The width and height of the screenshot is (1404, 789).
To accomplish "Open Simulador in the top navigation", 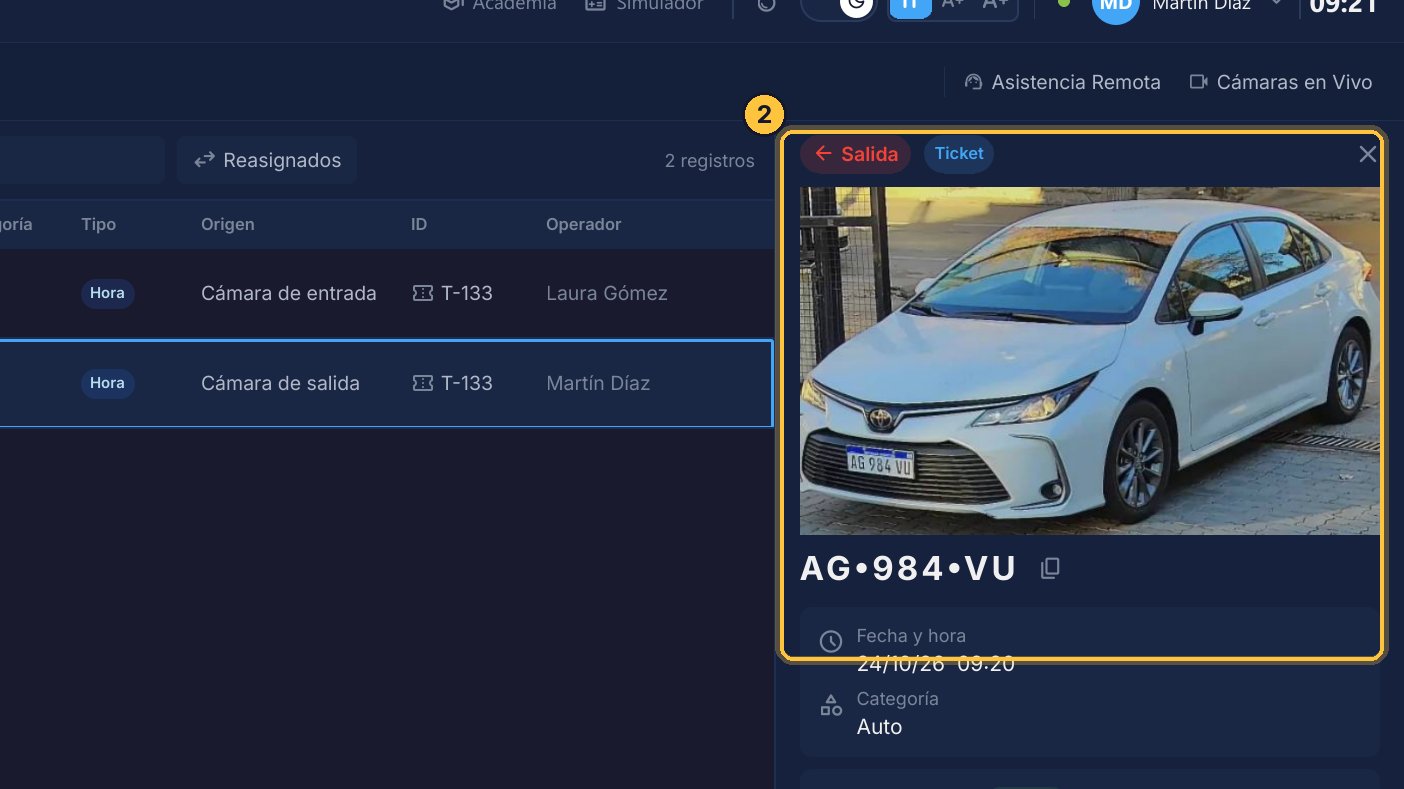I will [644, 6].
